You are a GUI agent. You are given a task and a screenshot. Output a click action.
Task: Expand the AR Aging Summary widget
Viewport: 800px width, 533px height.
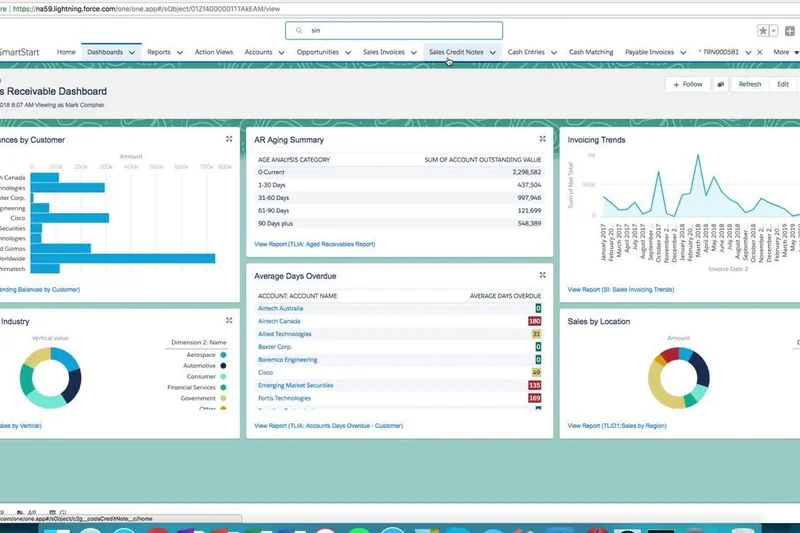(542, 139)
